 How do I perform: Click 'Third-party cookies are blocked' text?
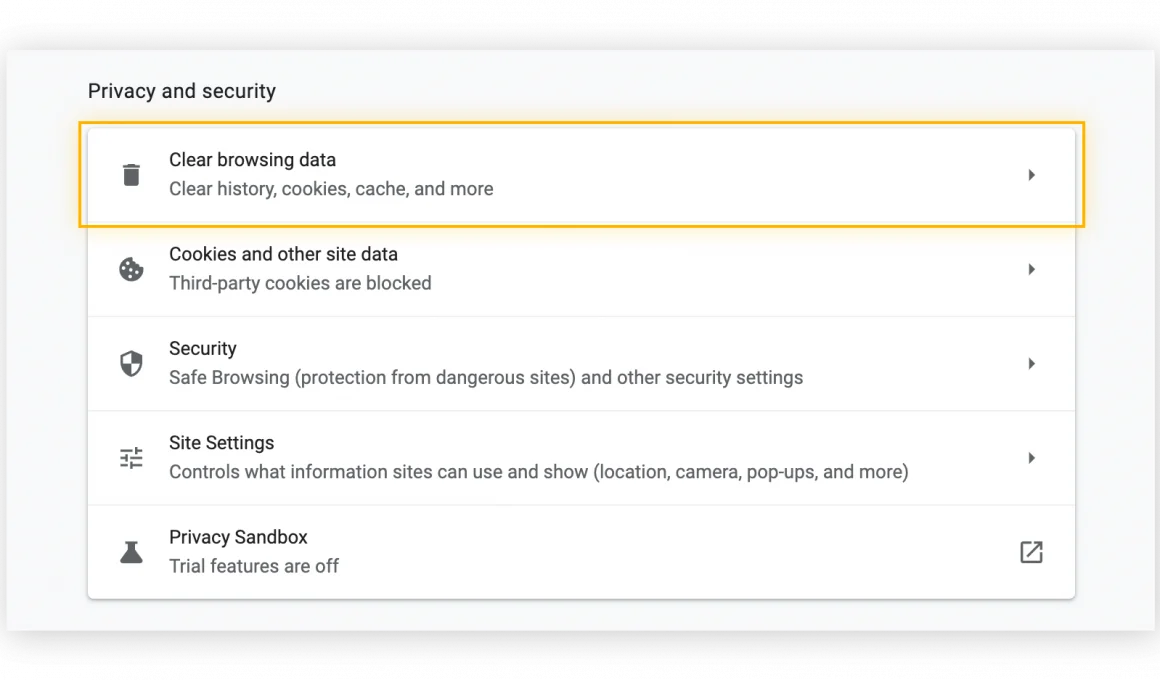pyautogui.click(x=300, y=283)
